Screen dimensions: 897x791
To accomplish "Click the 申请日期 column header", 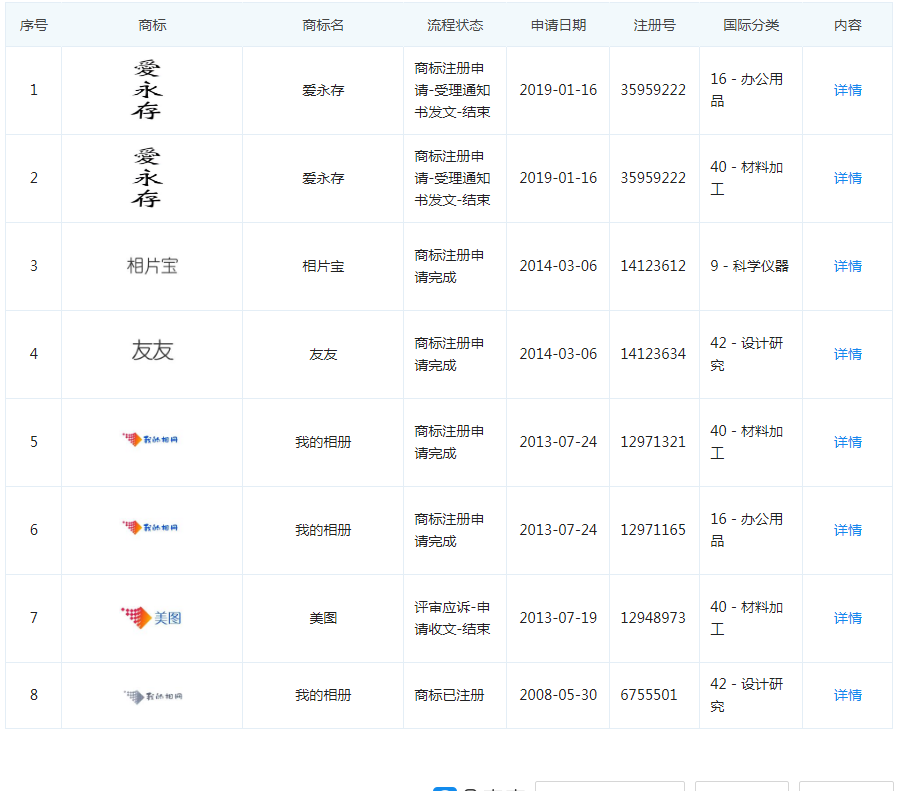I will click(556, 24).
